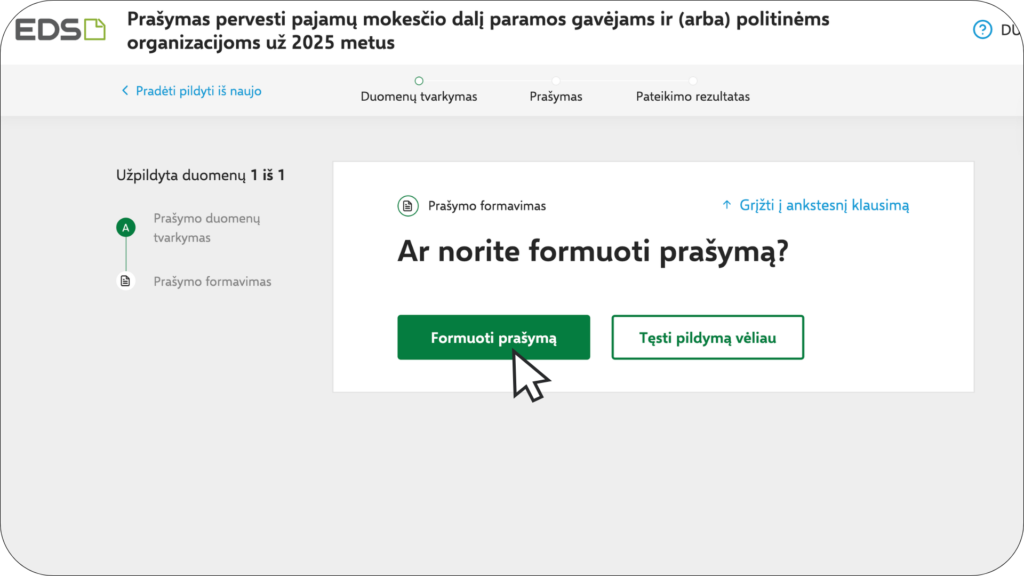Click the green A circle step icon
The height and width of the screenshot is (576, 1024).
click(x=125, y=228)
